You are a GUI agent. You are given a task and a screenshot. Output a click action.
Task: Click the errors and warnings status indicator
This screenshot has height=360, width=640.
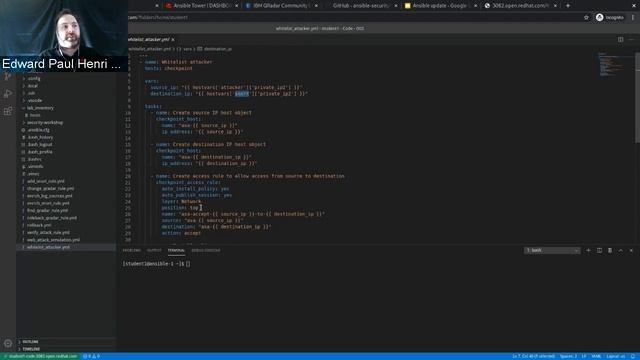tap(91, 356)
